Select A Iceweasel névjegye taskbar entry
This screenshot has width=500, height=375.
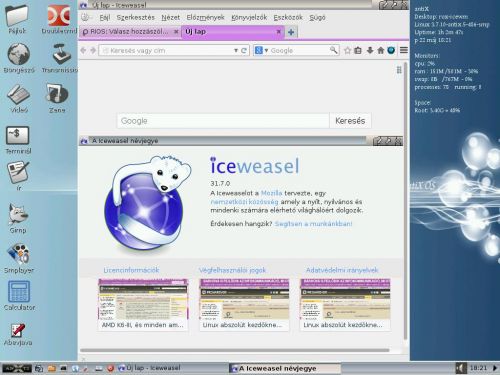click(x=285, y=368)
